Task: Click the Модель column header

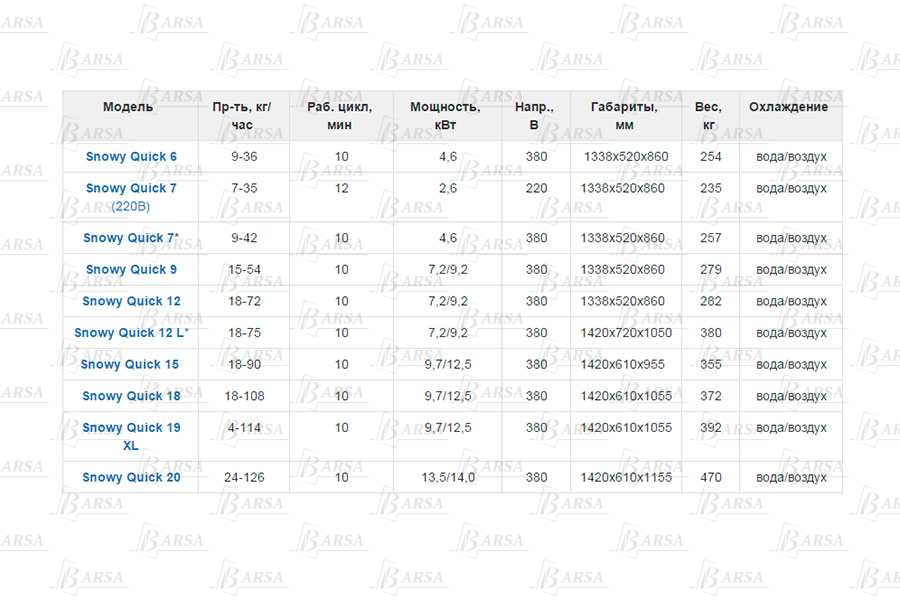Action: [128, 107]
